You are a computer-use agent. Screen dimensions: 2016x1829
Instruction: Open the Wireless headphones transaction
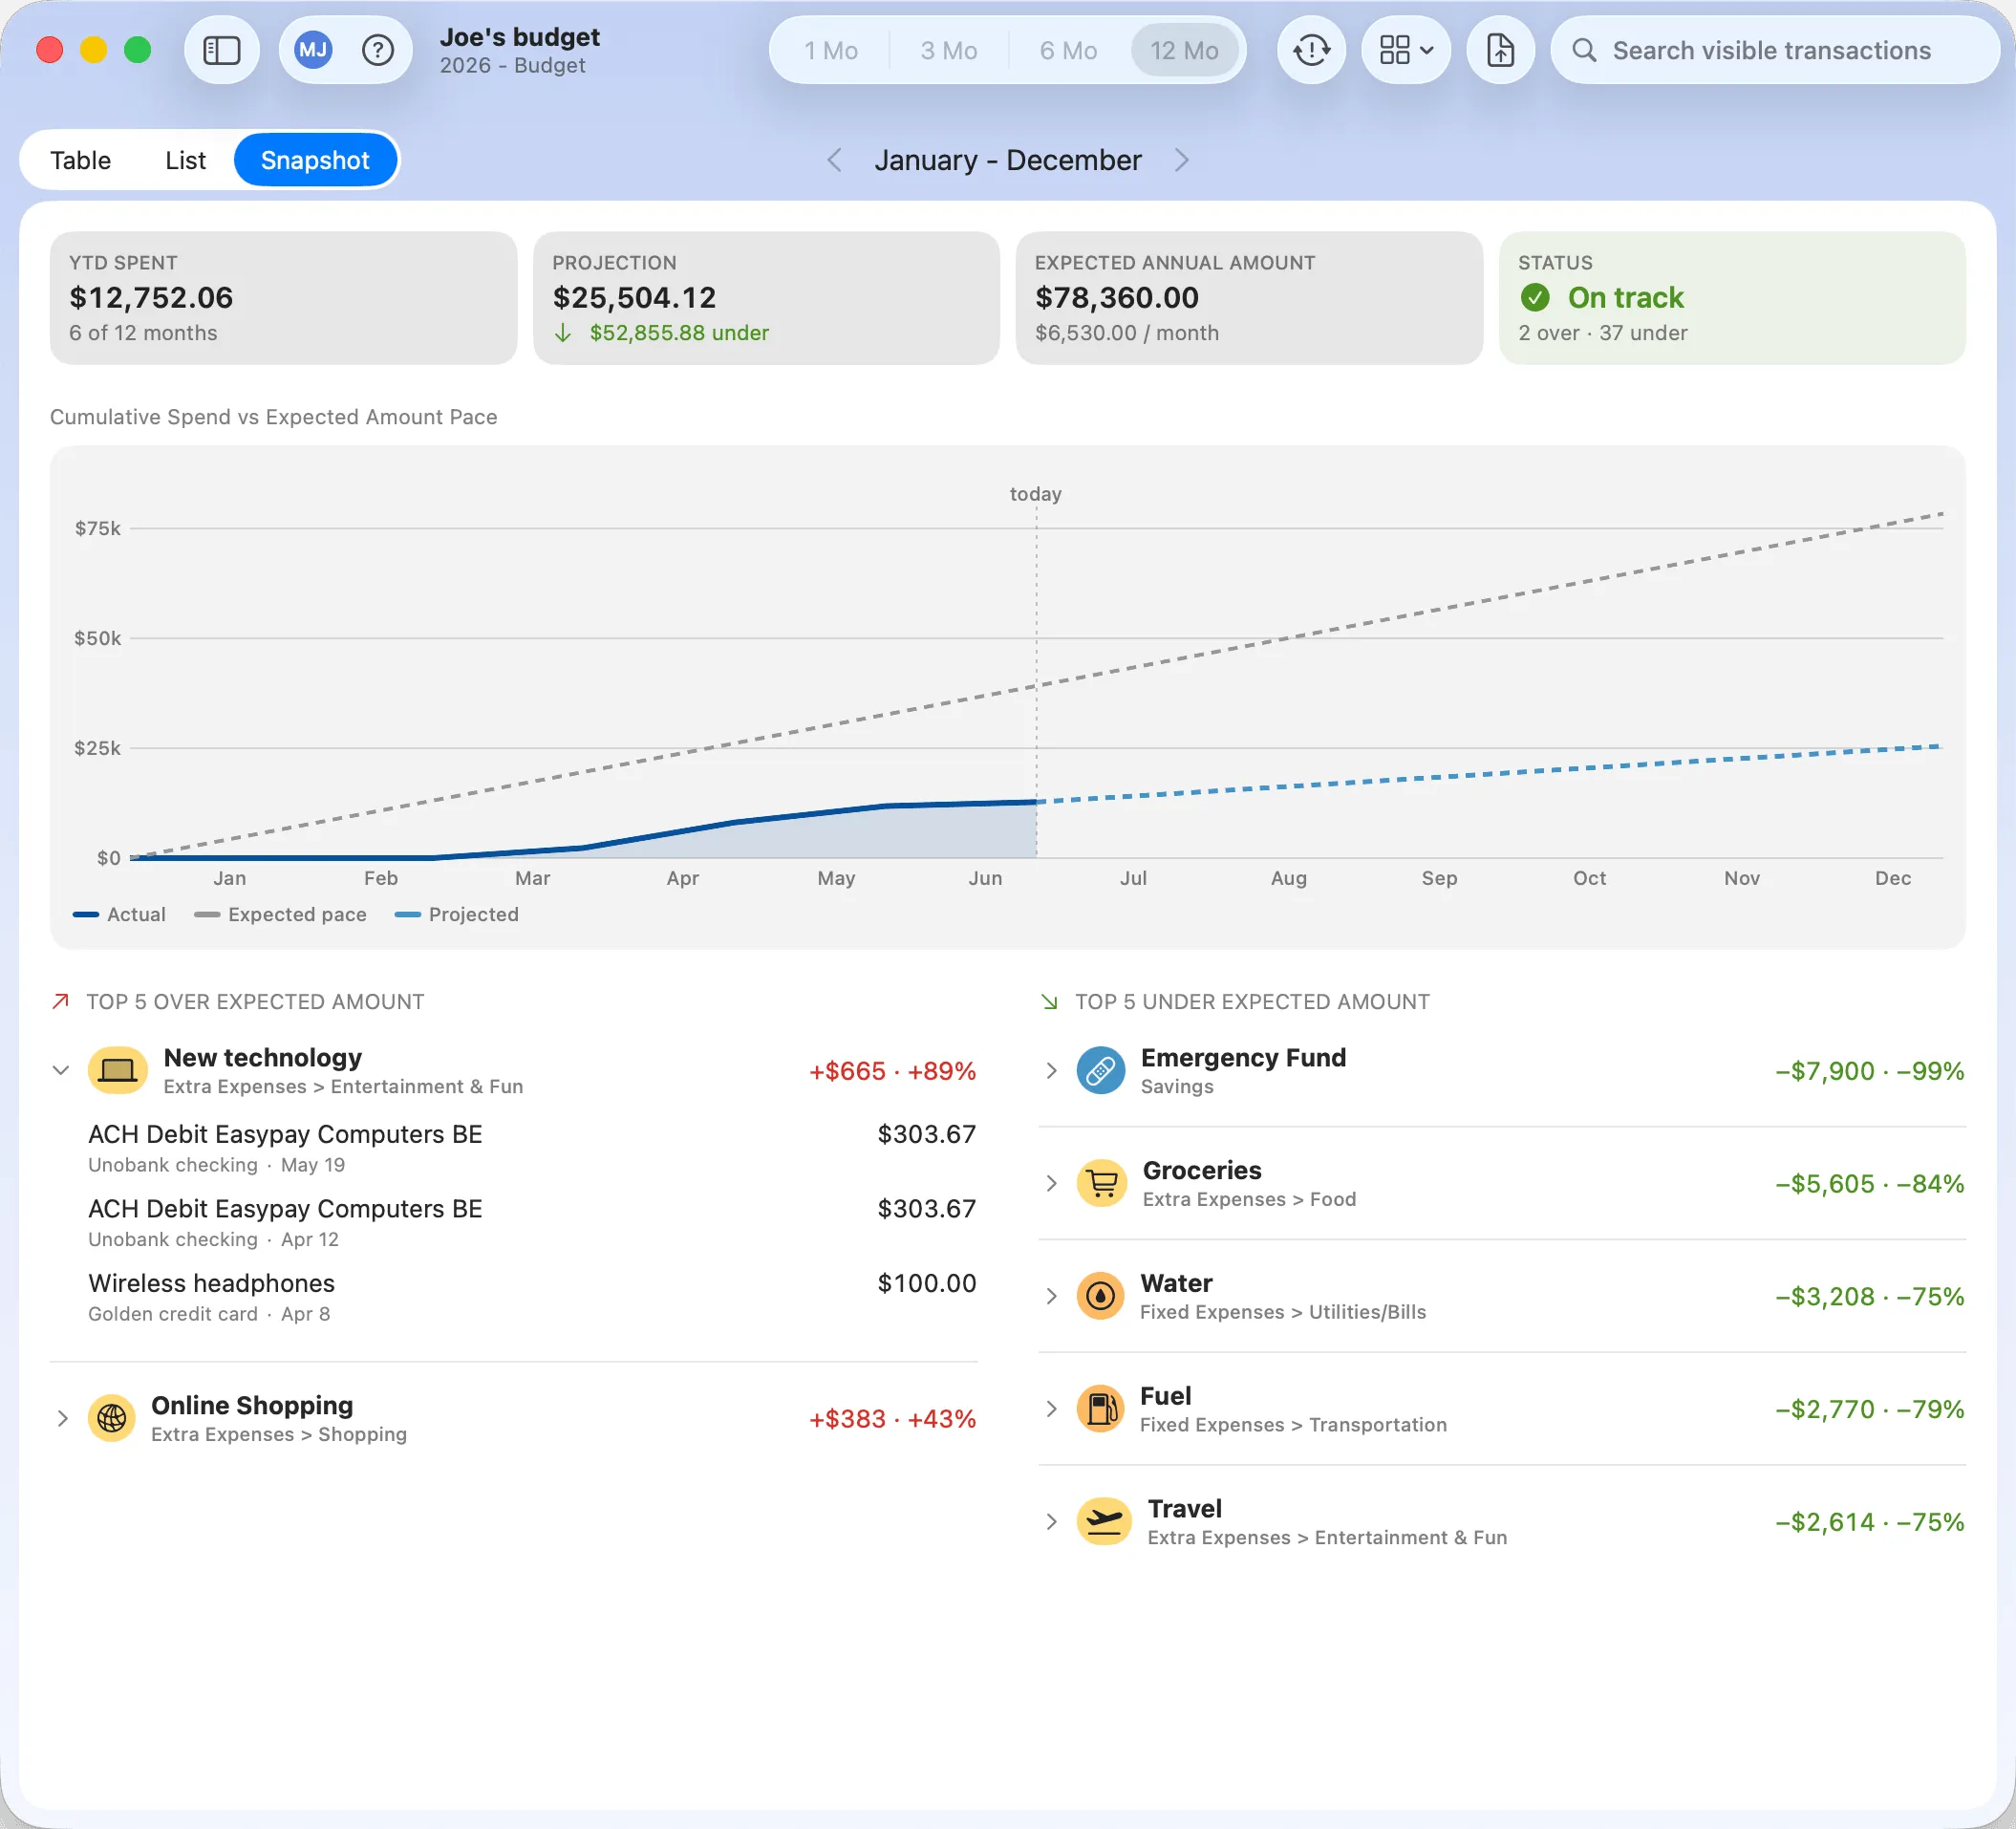click(532, 1297)
